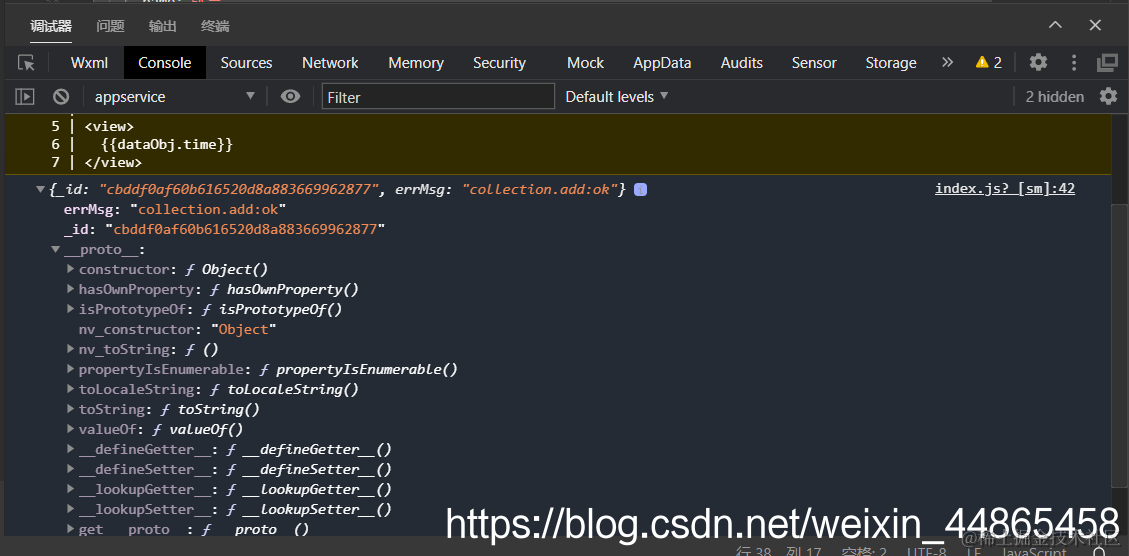The height and width of the screenshot is (556, 1129).
Task: Switch to the Wxml tab
Action: point(89,63)
